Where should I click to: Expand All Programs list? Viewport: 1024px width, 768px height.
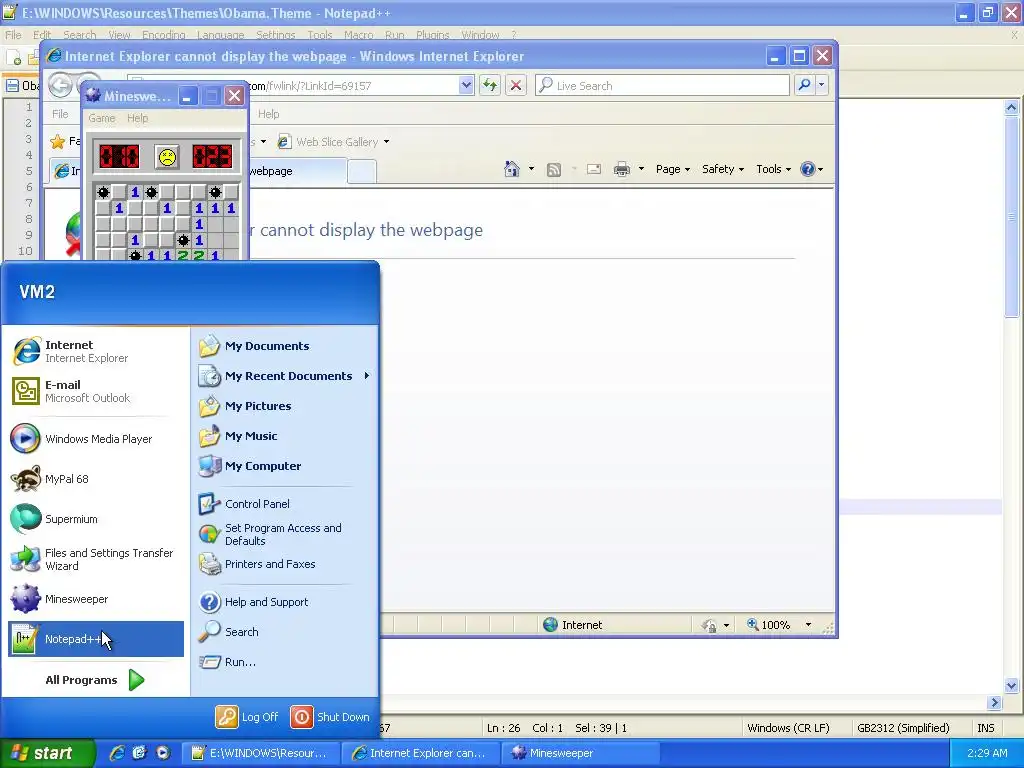coord(95,680)
